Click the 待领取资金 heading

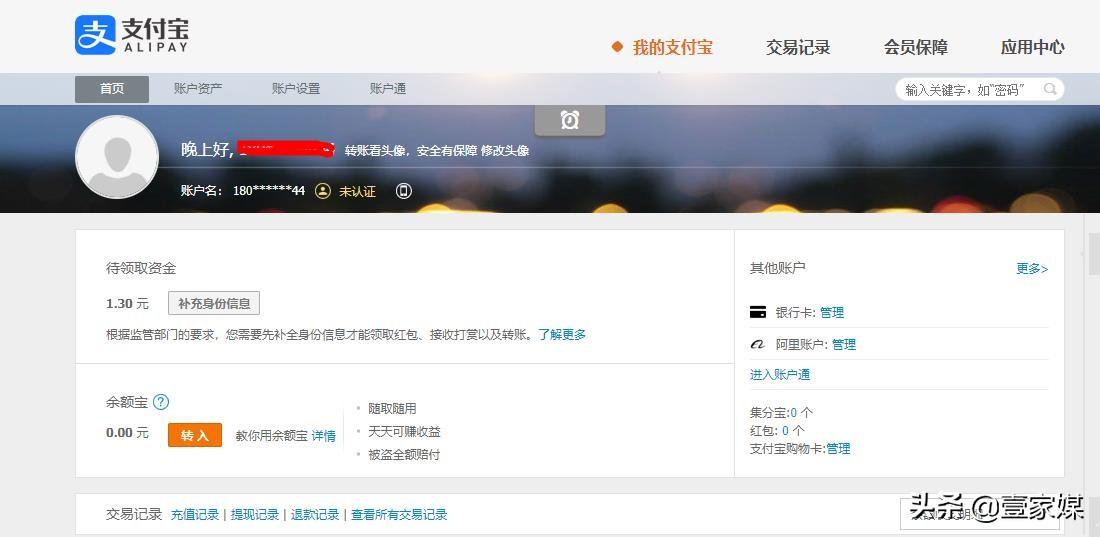pos(141,268)
